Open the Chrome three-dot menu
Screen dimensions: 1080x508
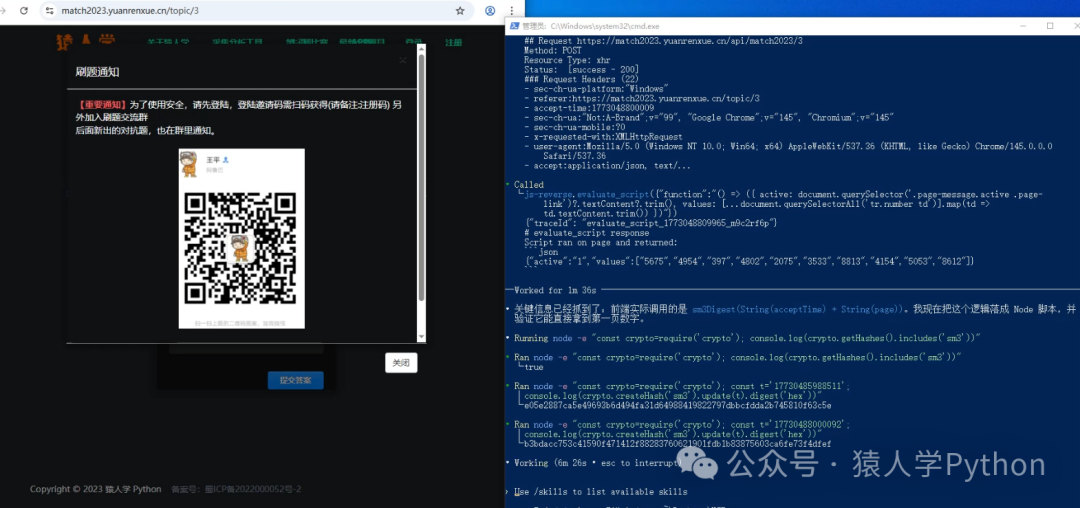[x=511, y=11]
